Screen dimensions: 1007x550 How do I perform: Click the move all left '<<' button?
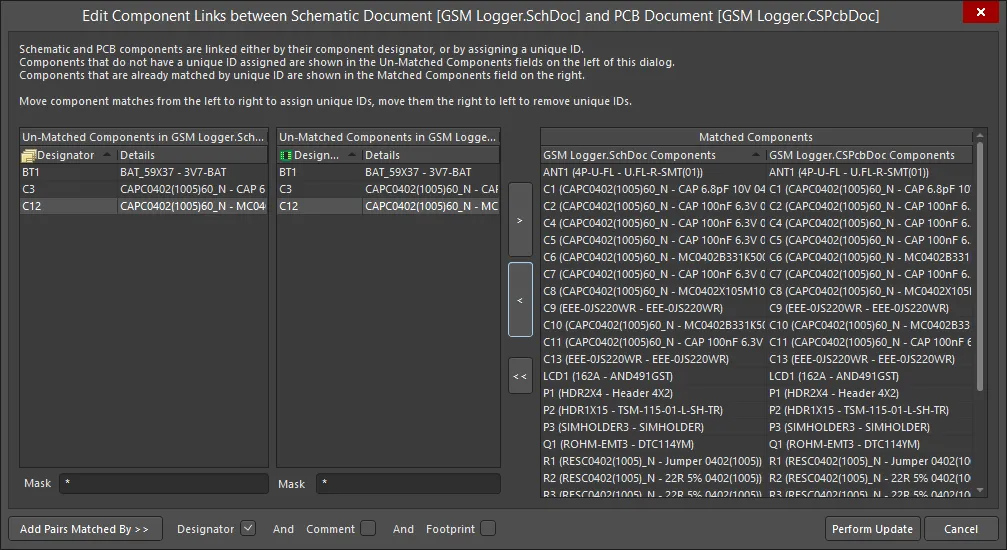click(520, 376)
